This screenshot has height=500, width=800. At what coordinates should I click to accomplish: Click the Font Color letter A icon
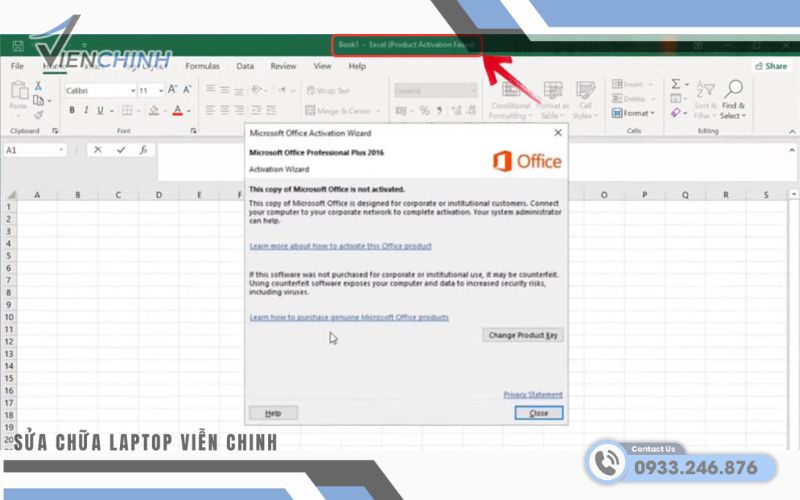[177, 110]
